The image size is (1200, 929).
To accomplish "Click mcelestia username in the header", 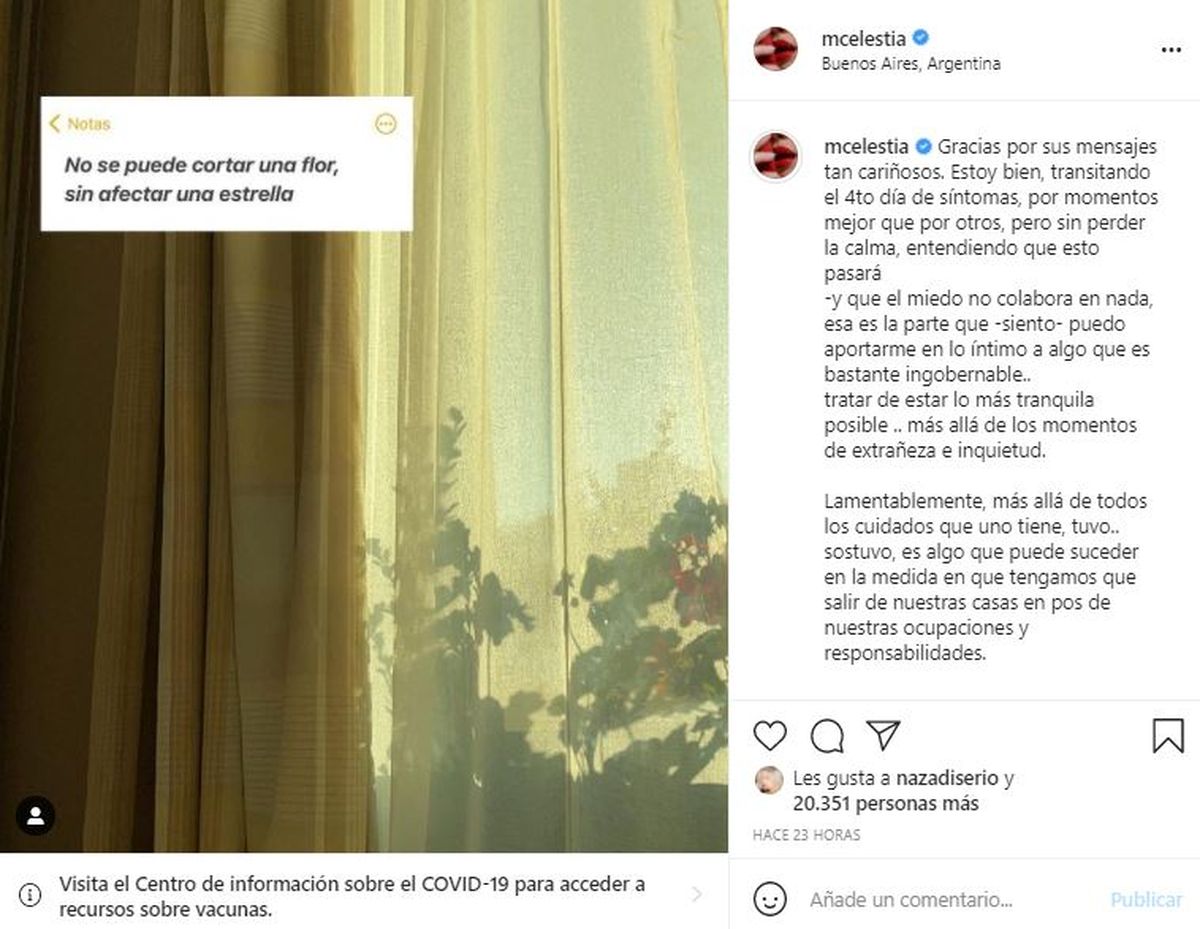I will coord(863,39).
